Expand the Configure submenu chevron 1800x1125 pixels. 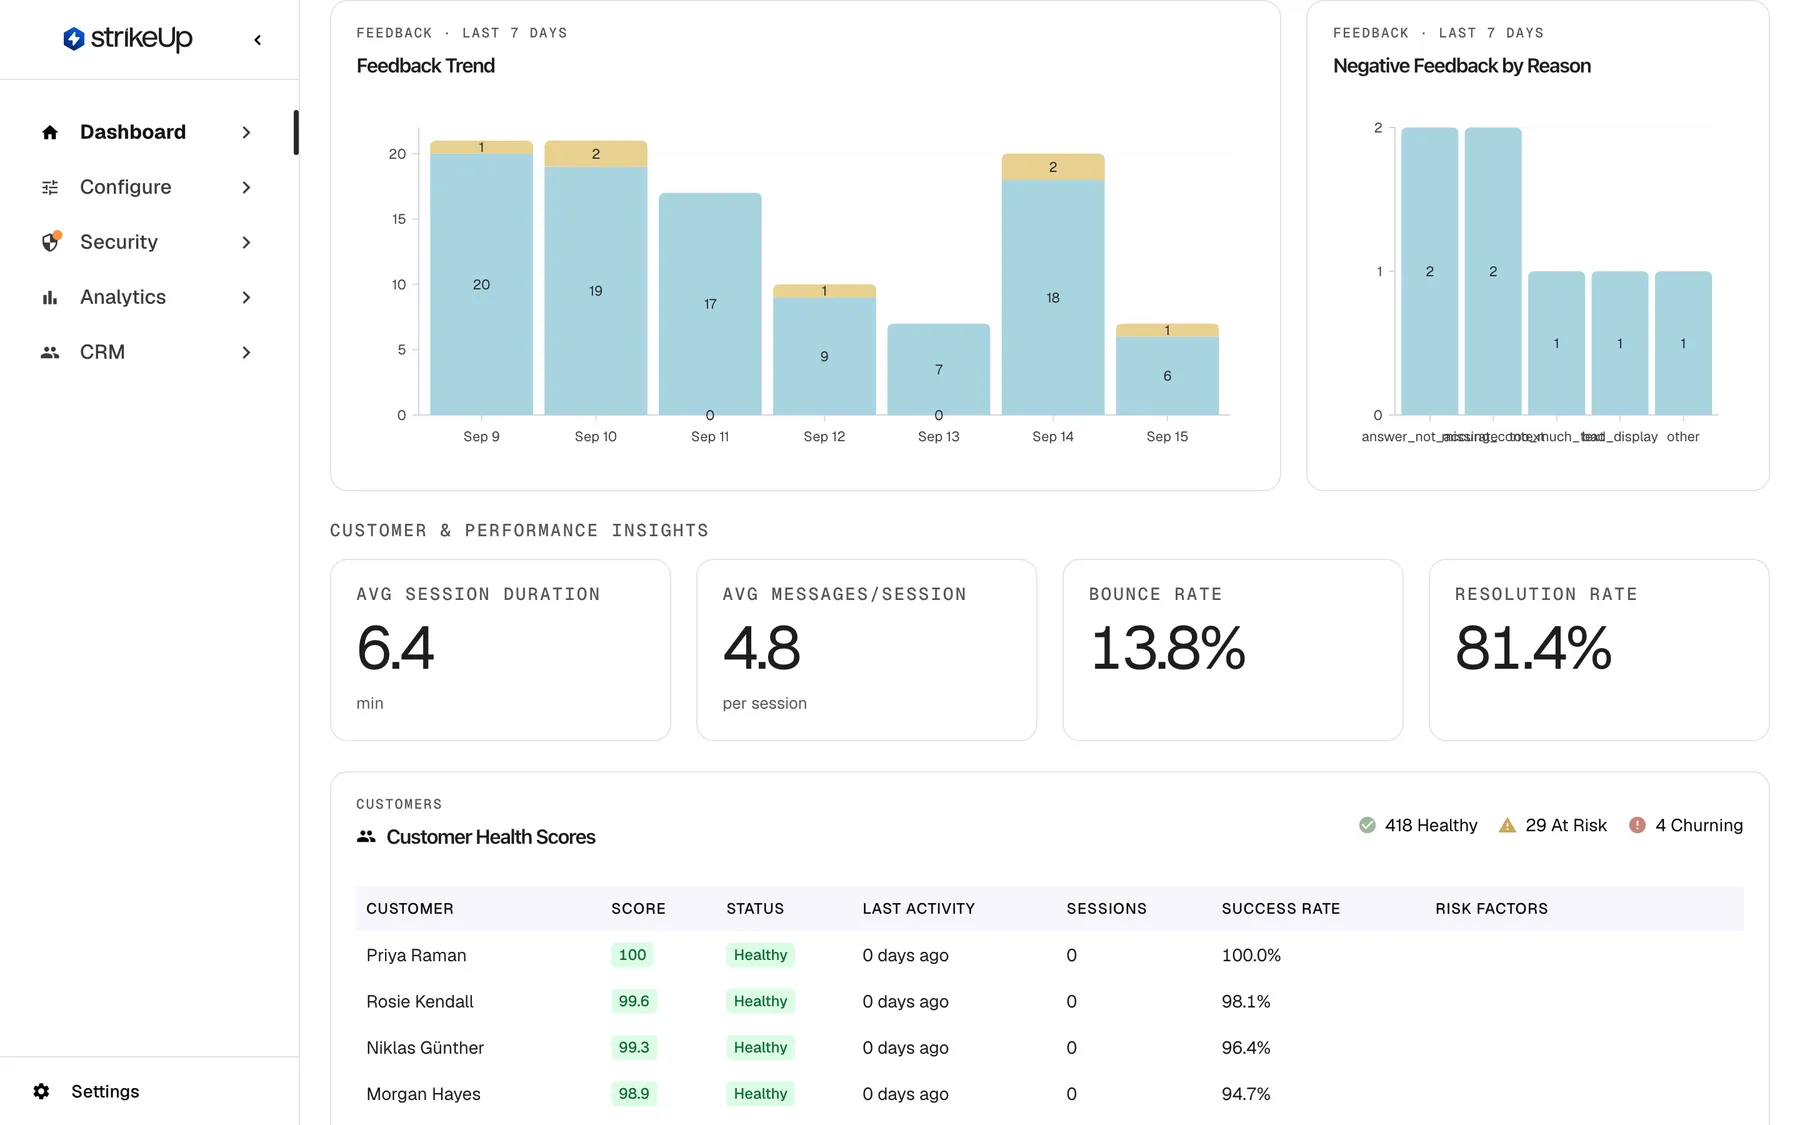pyautogui.click(x=246, y=187)
